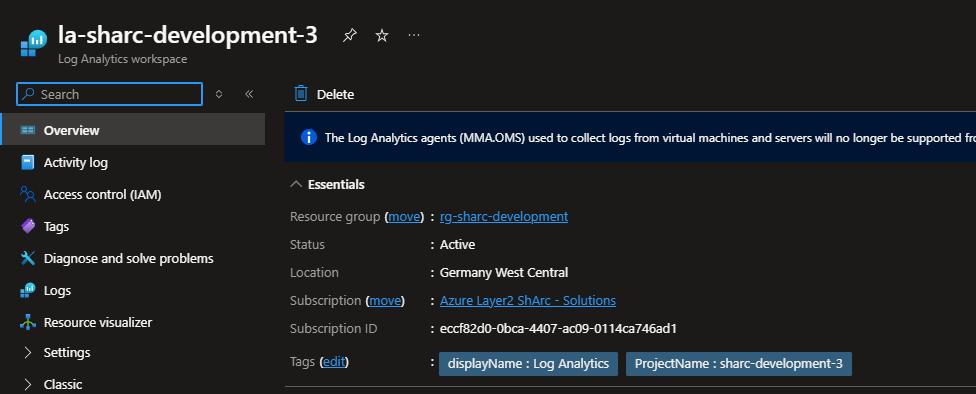
Task: Click the Settings group label
Action: click(67, 352)
